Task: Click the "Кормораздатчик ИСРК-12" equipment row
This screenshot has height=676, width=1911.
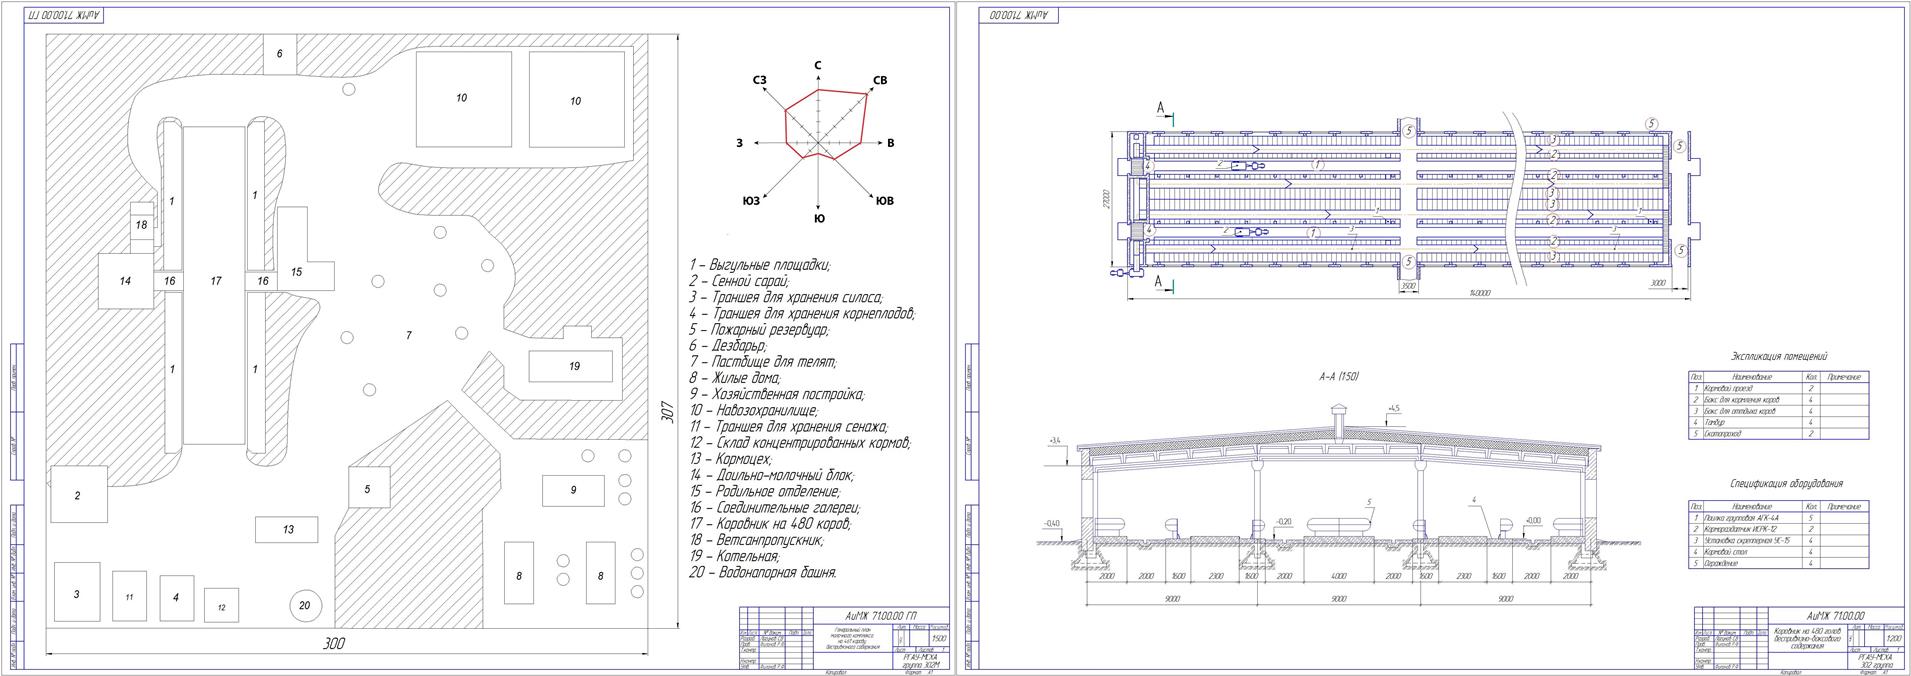Action: [1779, 529]
